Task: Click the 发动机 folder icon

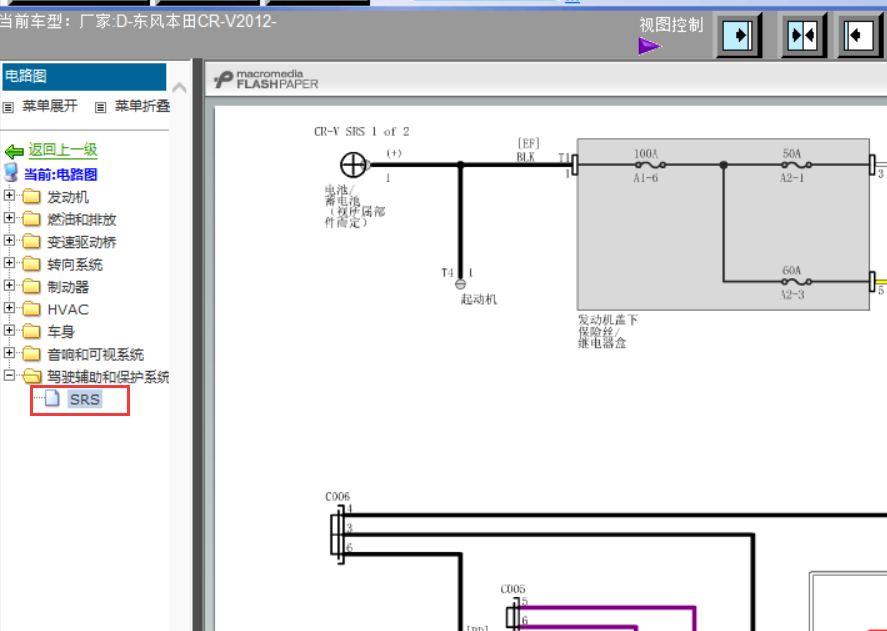Action: point(31,196)
